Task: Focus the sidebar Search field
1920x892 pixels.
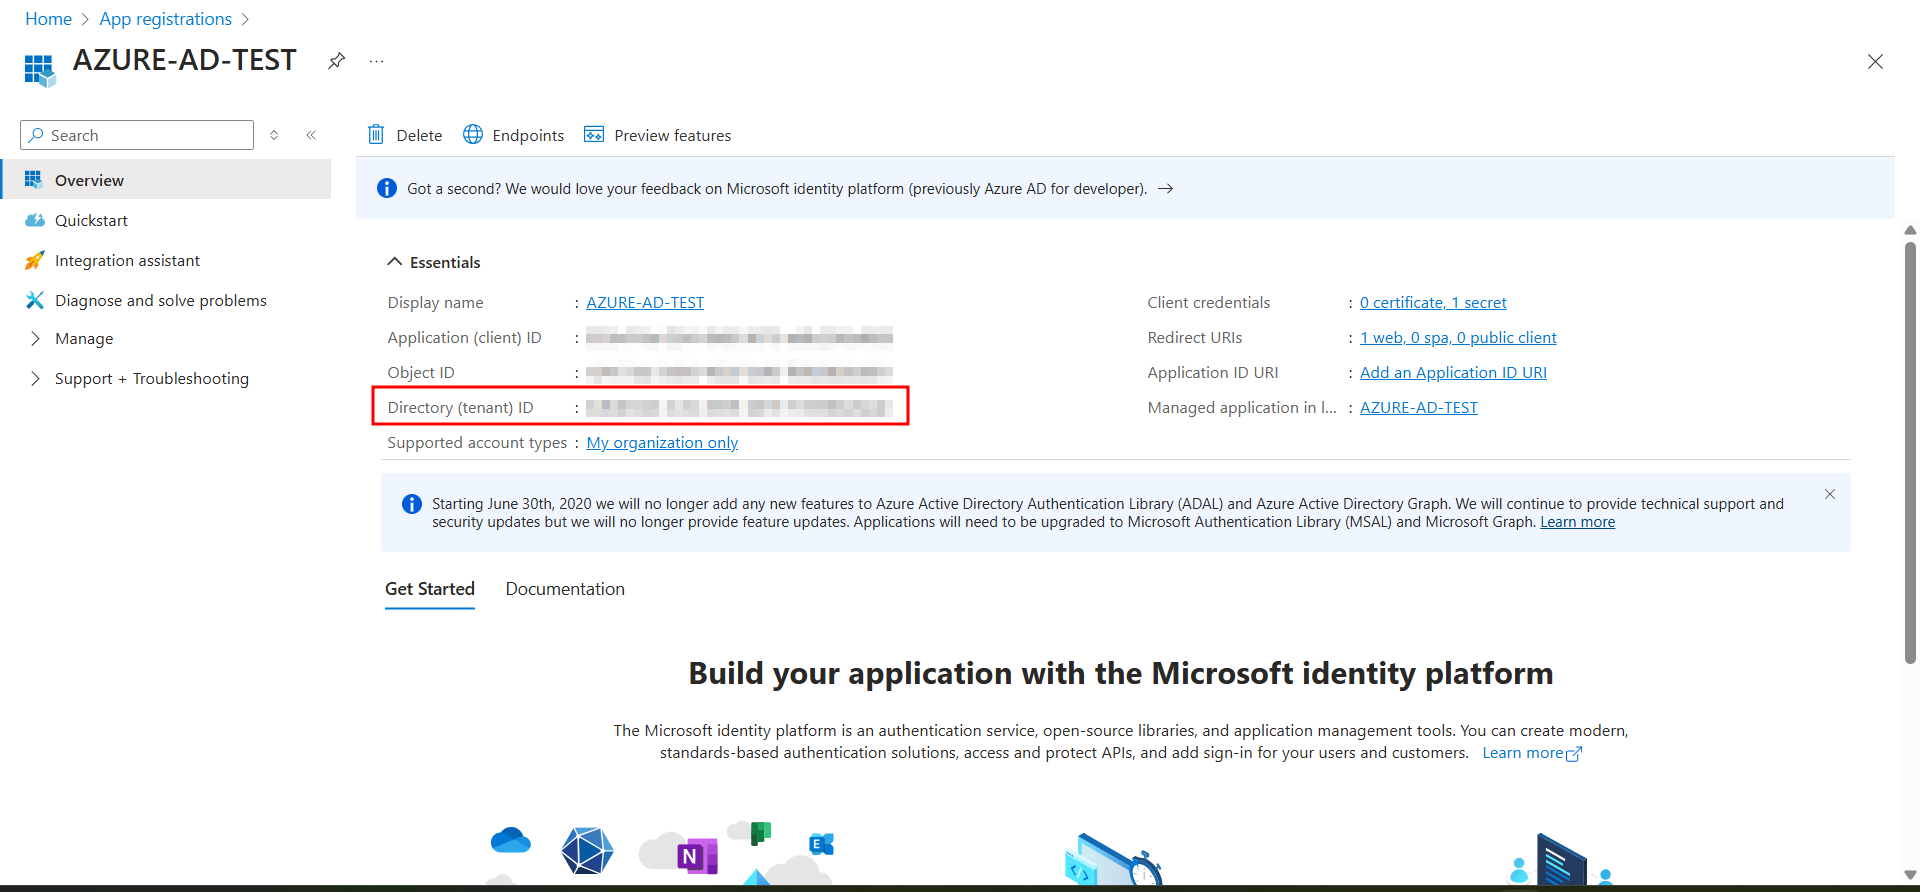Action: pos(137,135)
